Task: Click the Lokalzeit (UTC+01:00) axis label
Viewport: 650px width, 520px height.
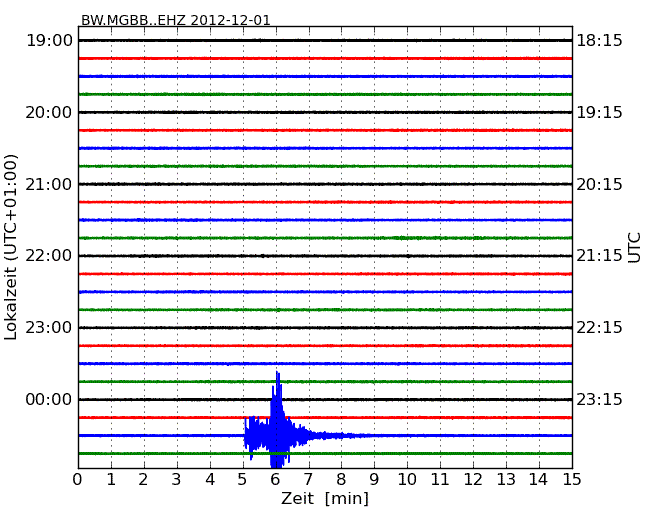Action: (11, 247)
